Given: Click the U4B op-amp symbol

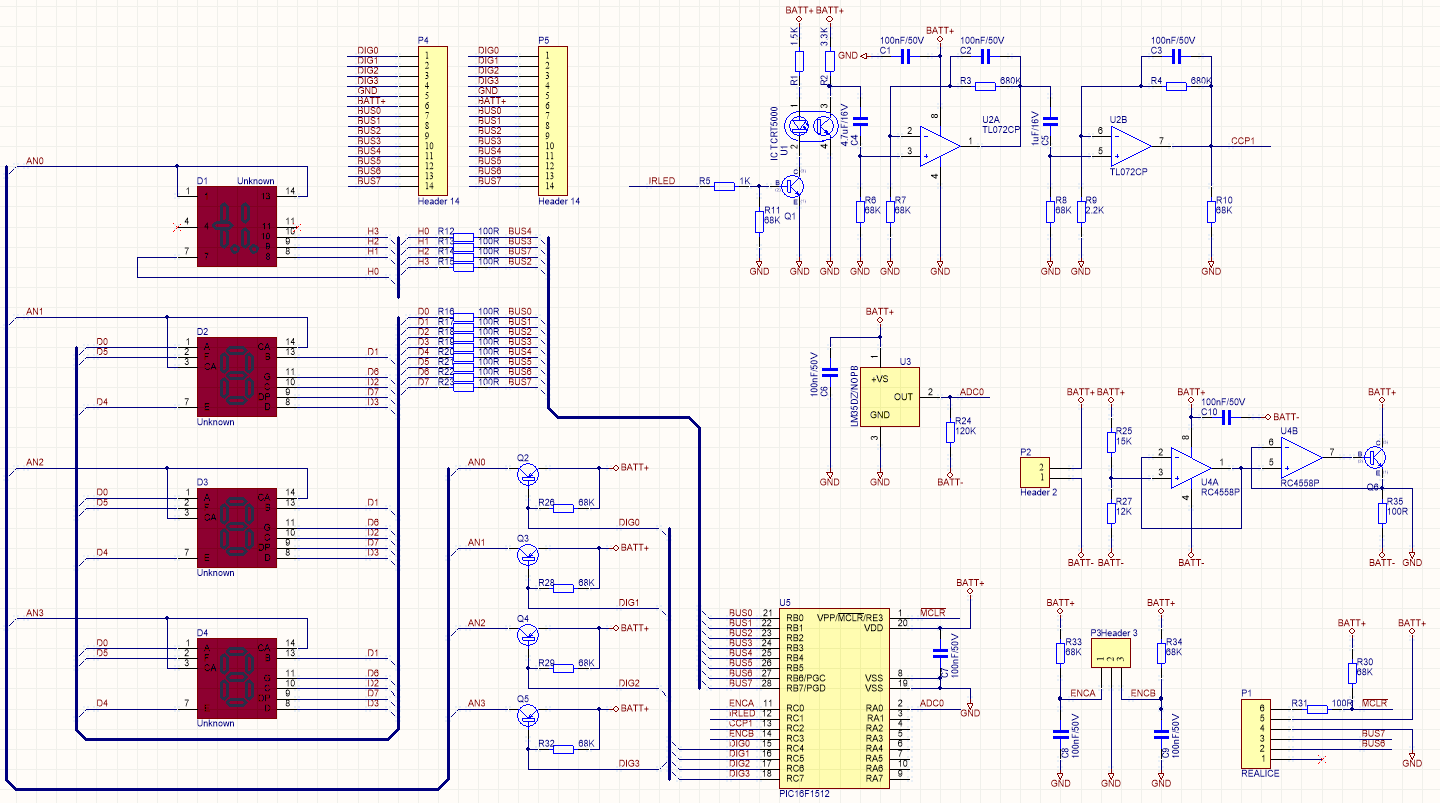Looking at the screenshot, I should click(1301, 456).
